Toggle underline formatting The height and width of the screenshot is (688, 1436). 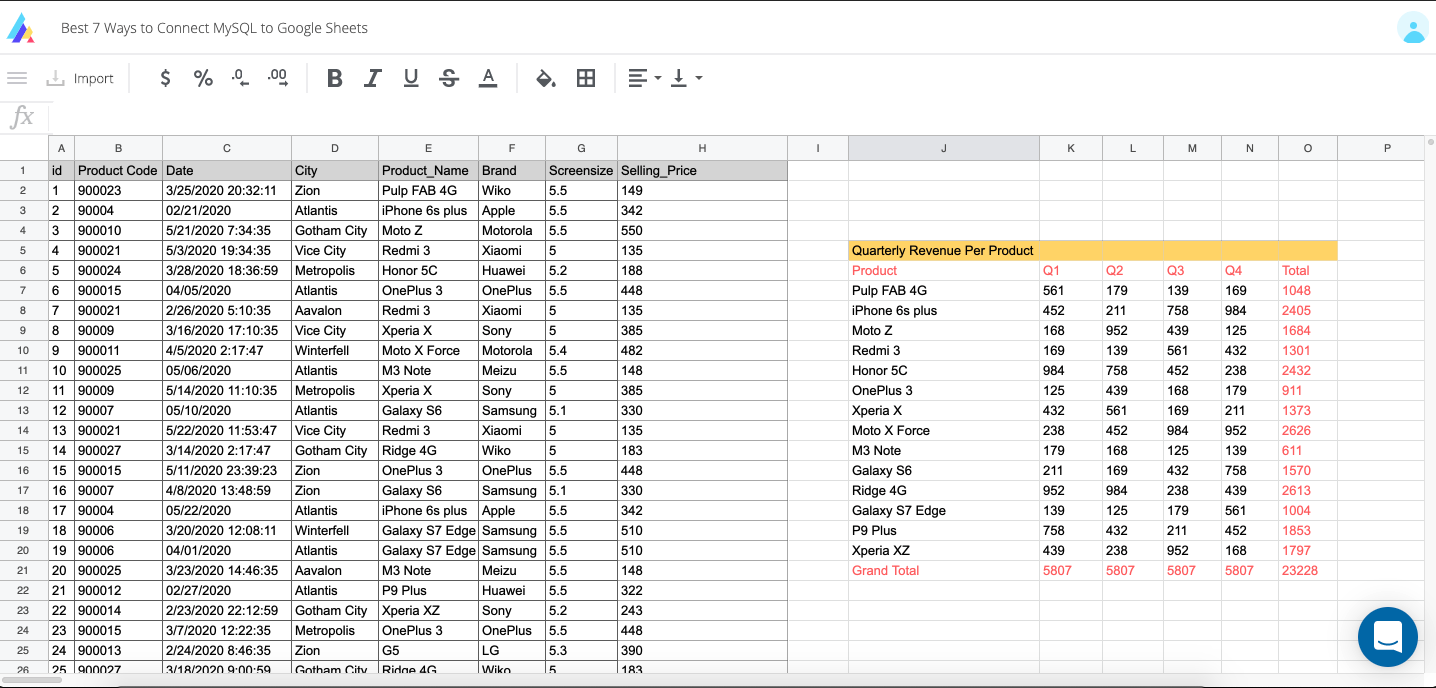tap(411, 78)
